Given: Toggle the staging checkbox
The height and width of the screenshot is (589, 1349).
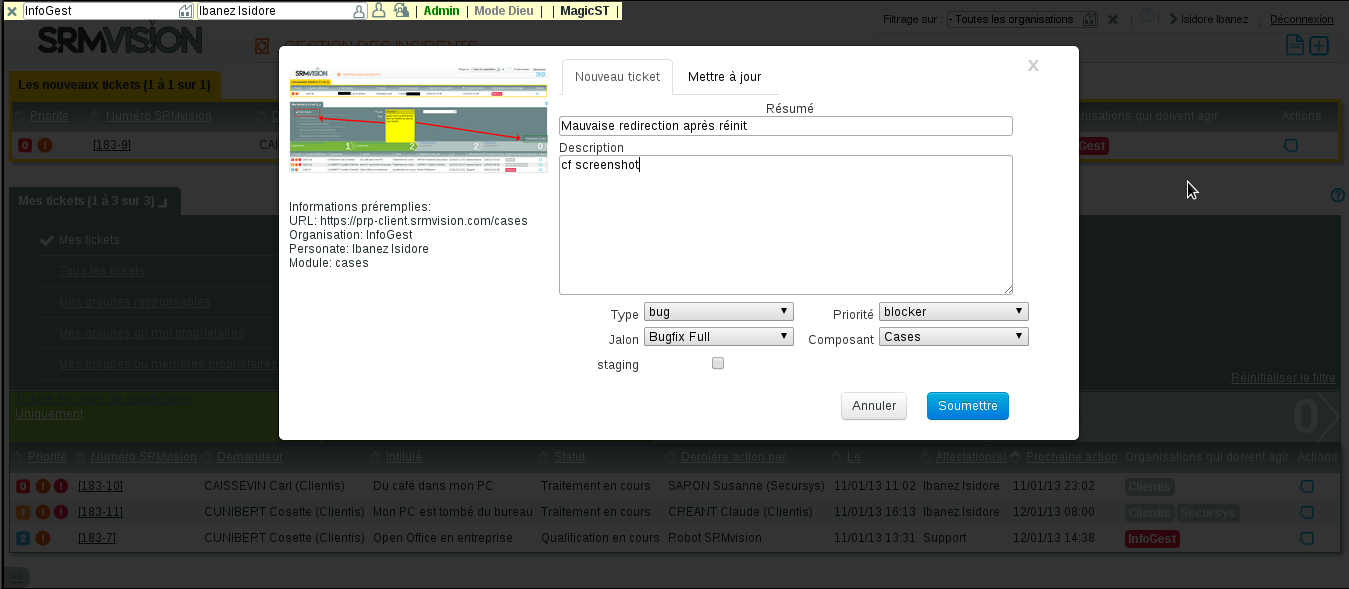Looking at the screenshot, I should 717,364.
